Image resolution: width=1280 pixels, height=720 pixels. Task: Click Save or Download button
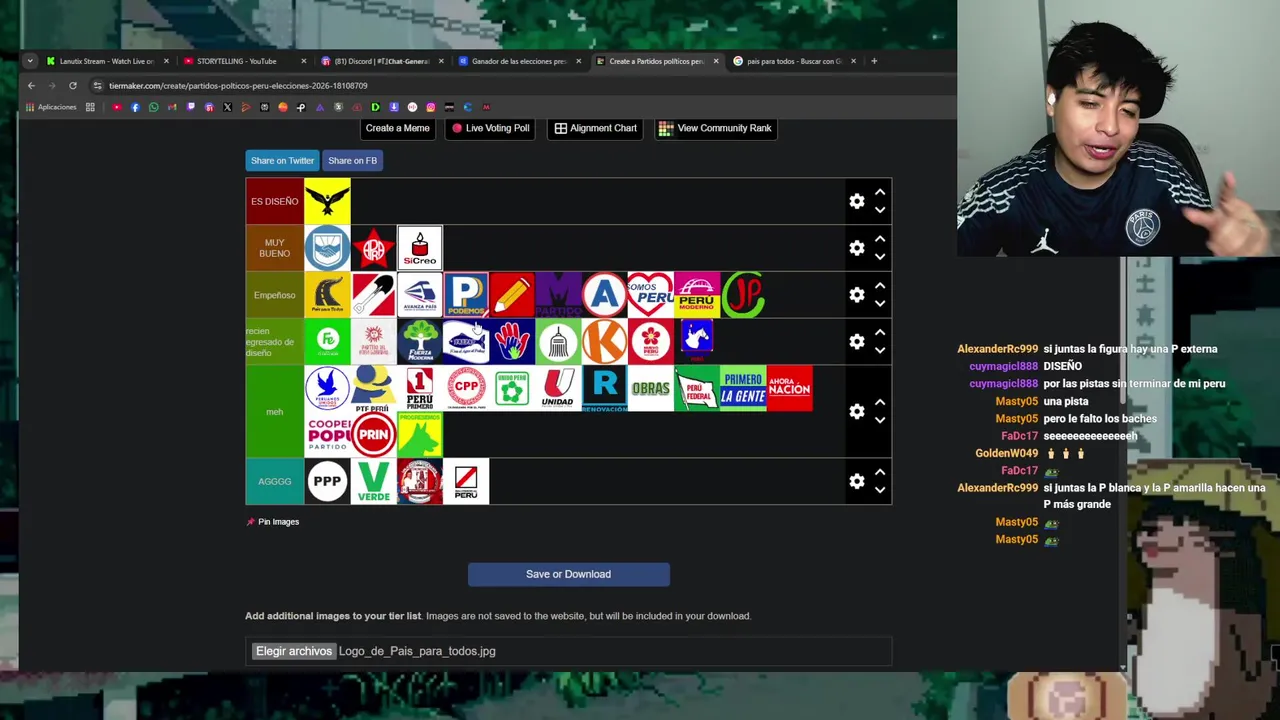568,574
